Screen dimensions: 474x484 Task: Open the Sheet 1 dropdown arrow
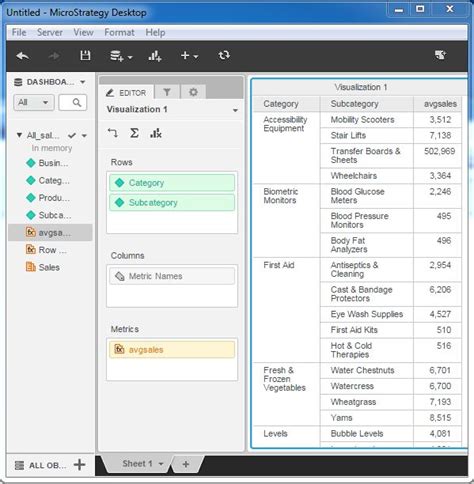click(161, 464)
